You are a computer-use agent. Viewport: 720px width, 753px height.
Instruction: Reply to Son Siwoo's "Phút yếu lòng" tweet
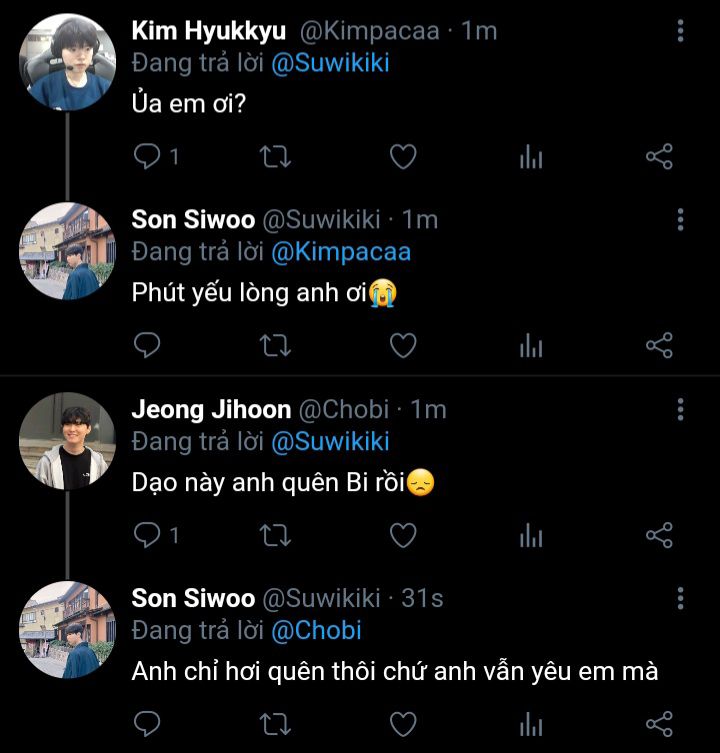(x=148, y=346)
